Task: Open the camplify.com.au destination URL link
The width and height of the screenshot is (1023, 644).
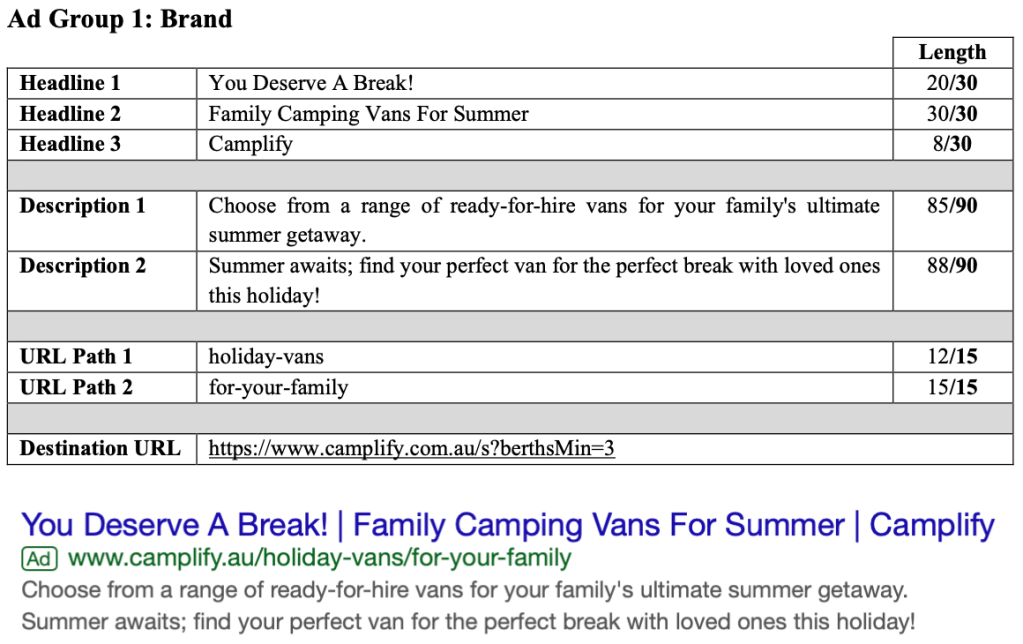Action: [411, 449]
